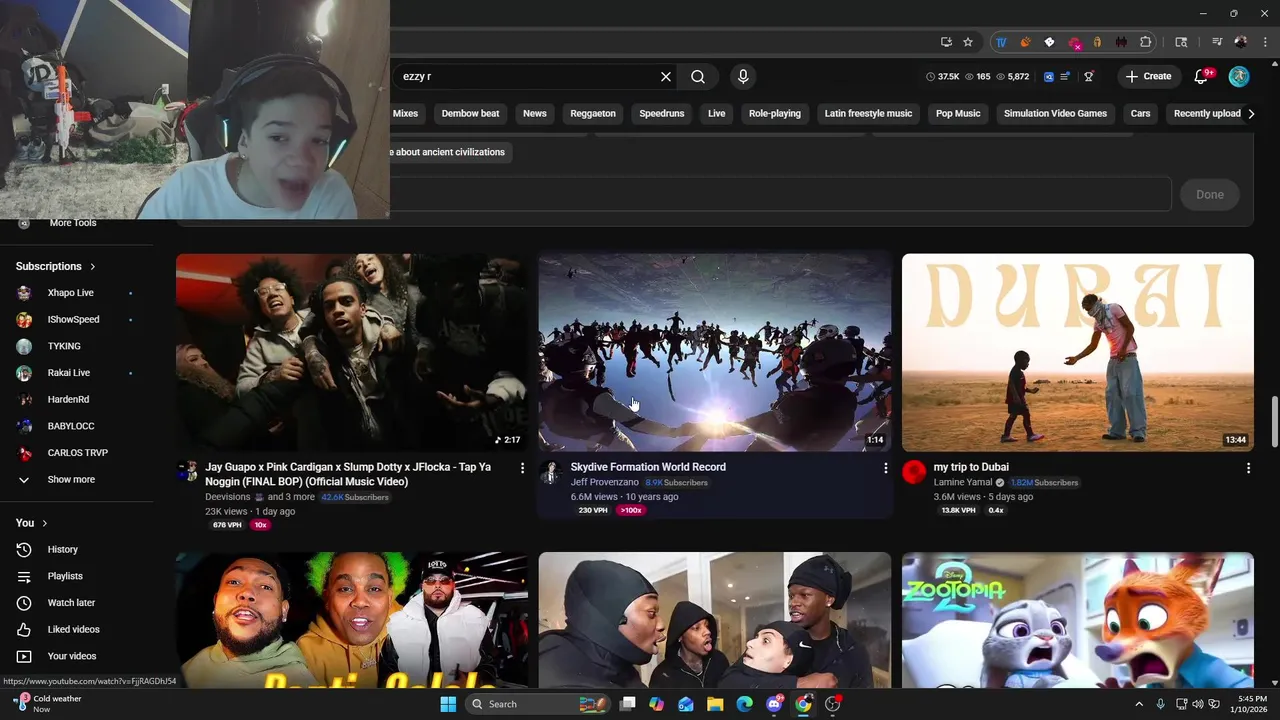Select the Latin freestyle music chip
1280x720 pixels.
[868, 113]
